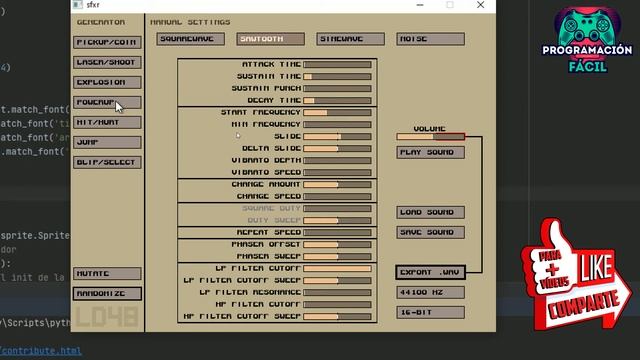Generate a Blip/Select sound
The height and width of the screenshot is (360, 640).
click(x=107, y=162)
